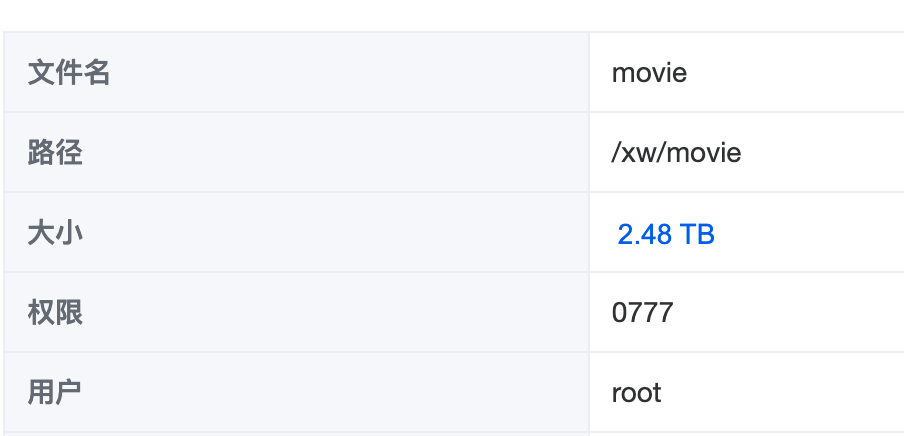
Task: Click the text 权限 in the fourth row
Action: [x=55, y=313]
